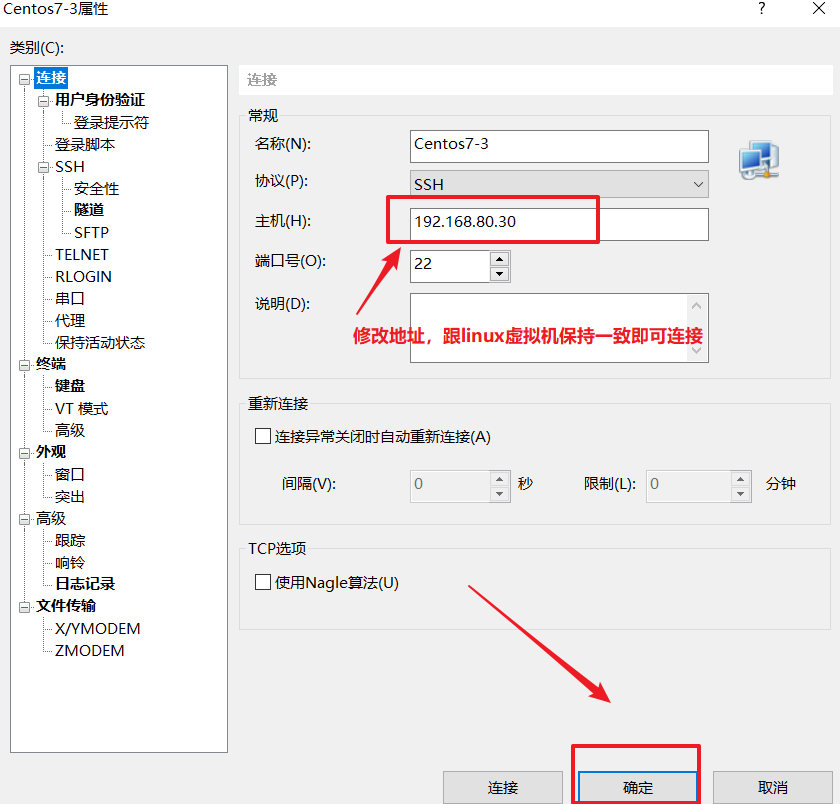This screenshot has width=840, height=804.
Task: Select the 日志记录 logging category
Action: tap(85, 584)
